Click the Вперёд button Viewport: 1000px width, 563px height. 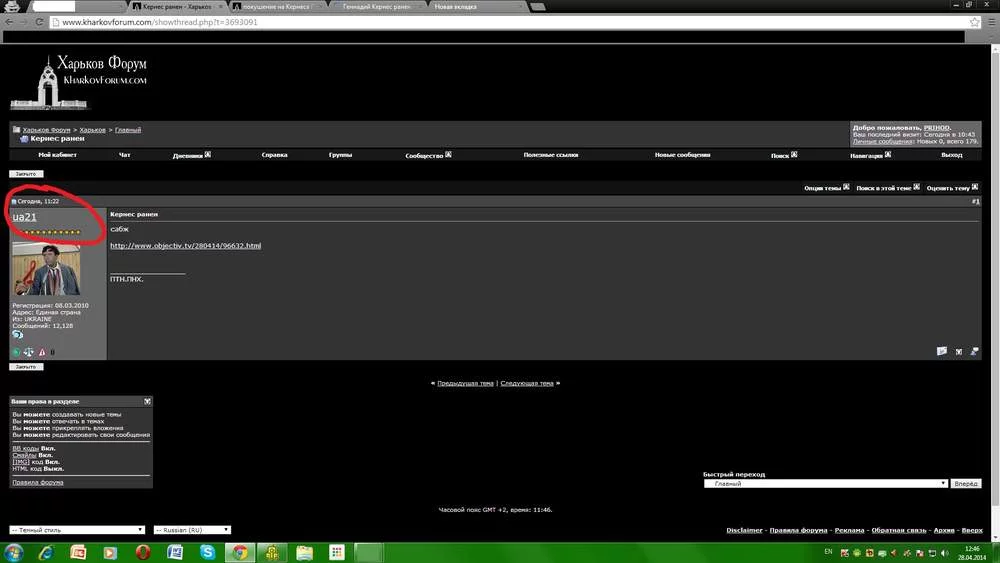966,483
